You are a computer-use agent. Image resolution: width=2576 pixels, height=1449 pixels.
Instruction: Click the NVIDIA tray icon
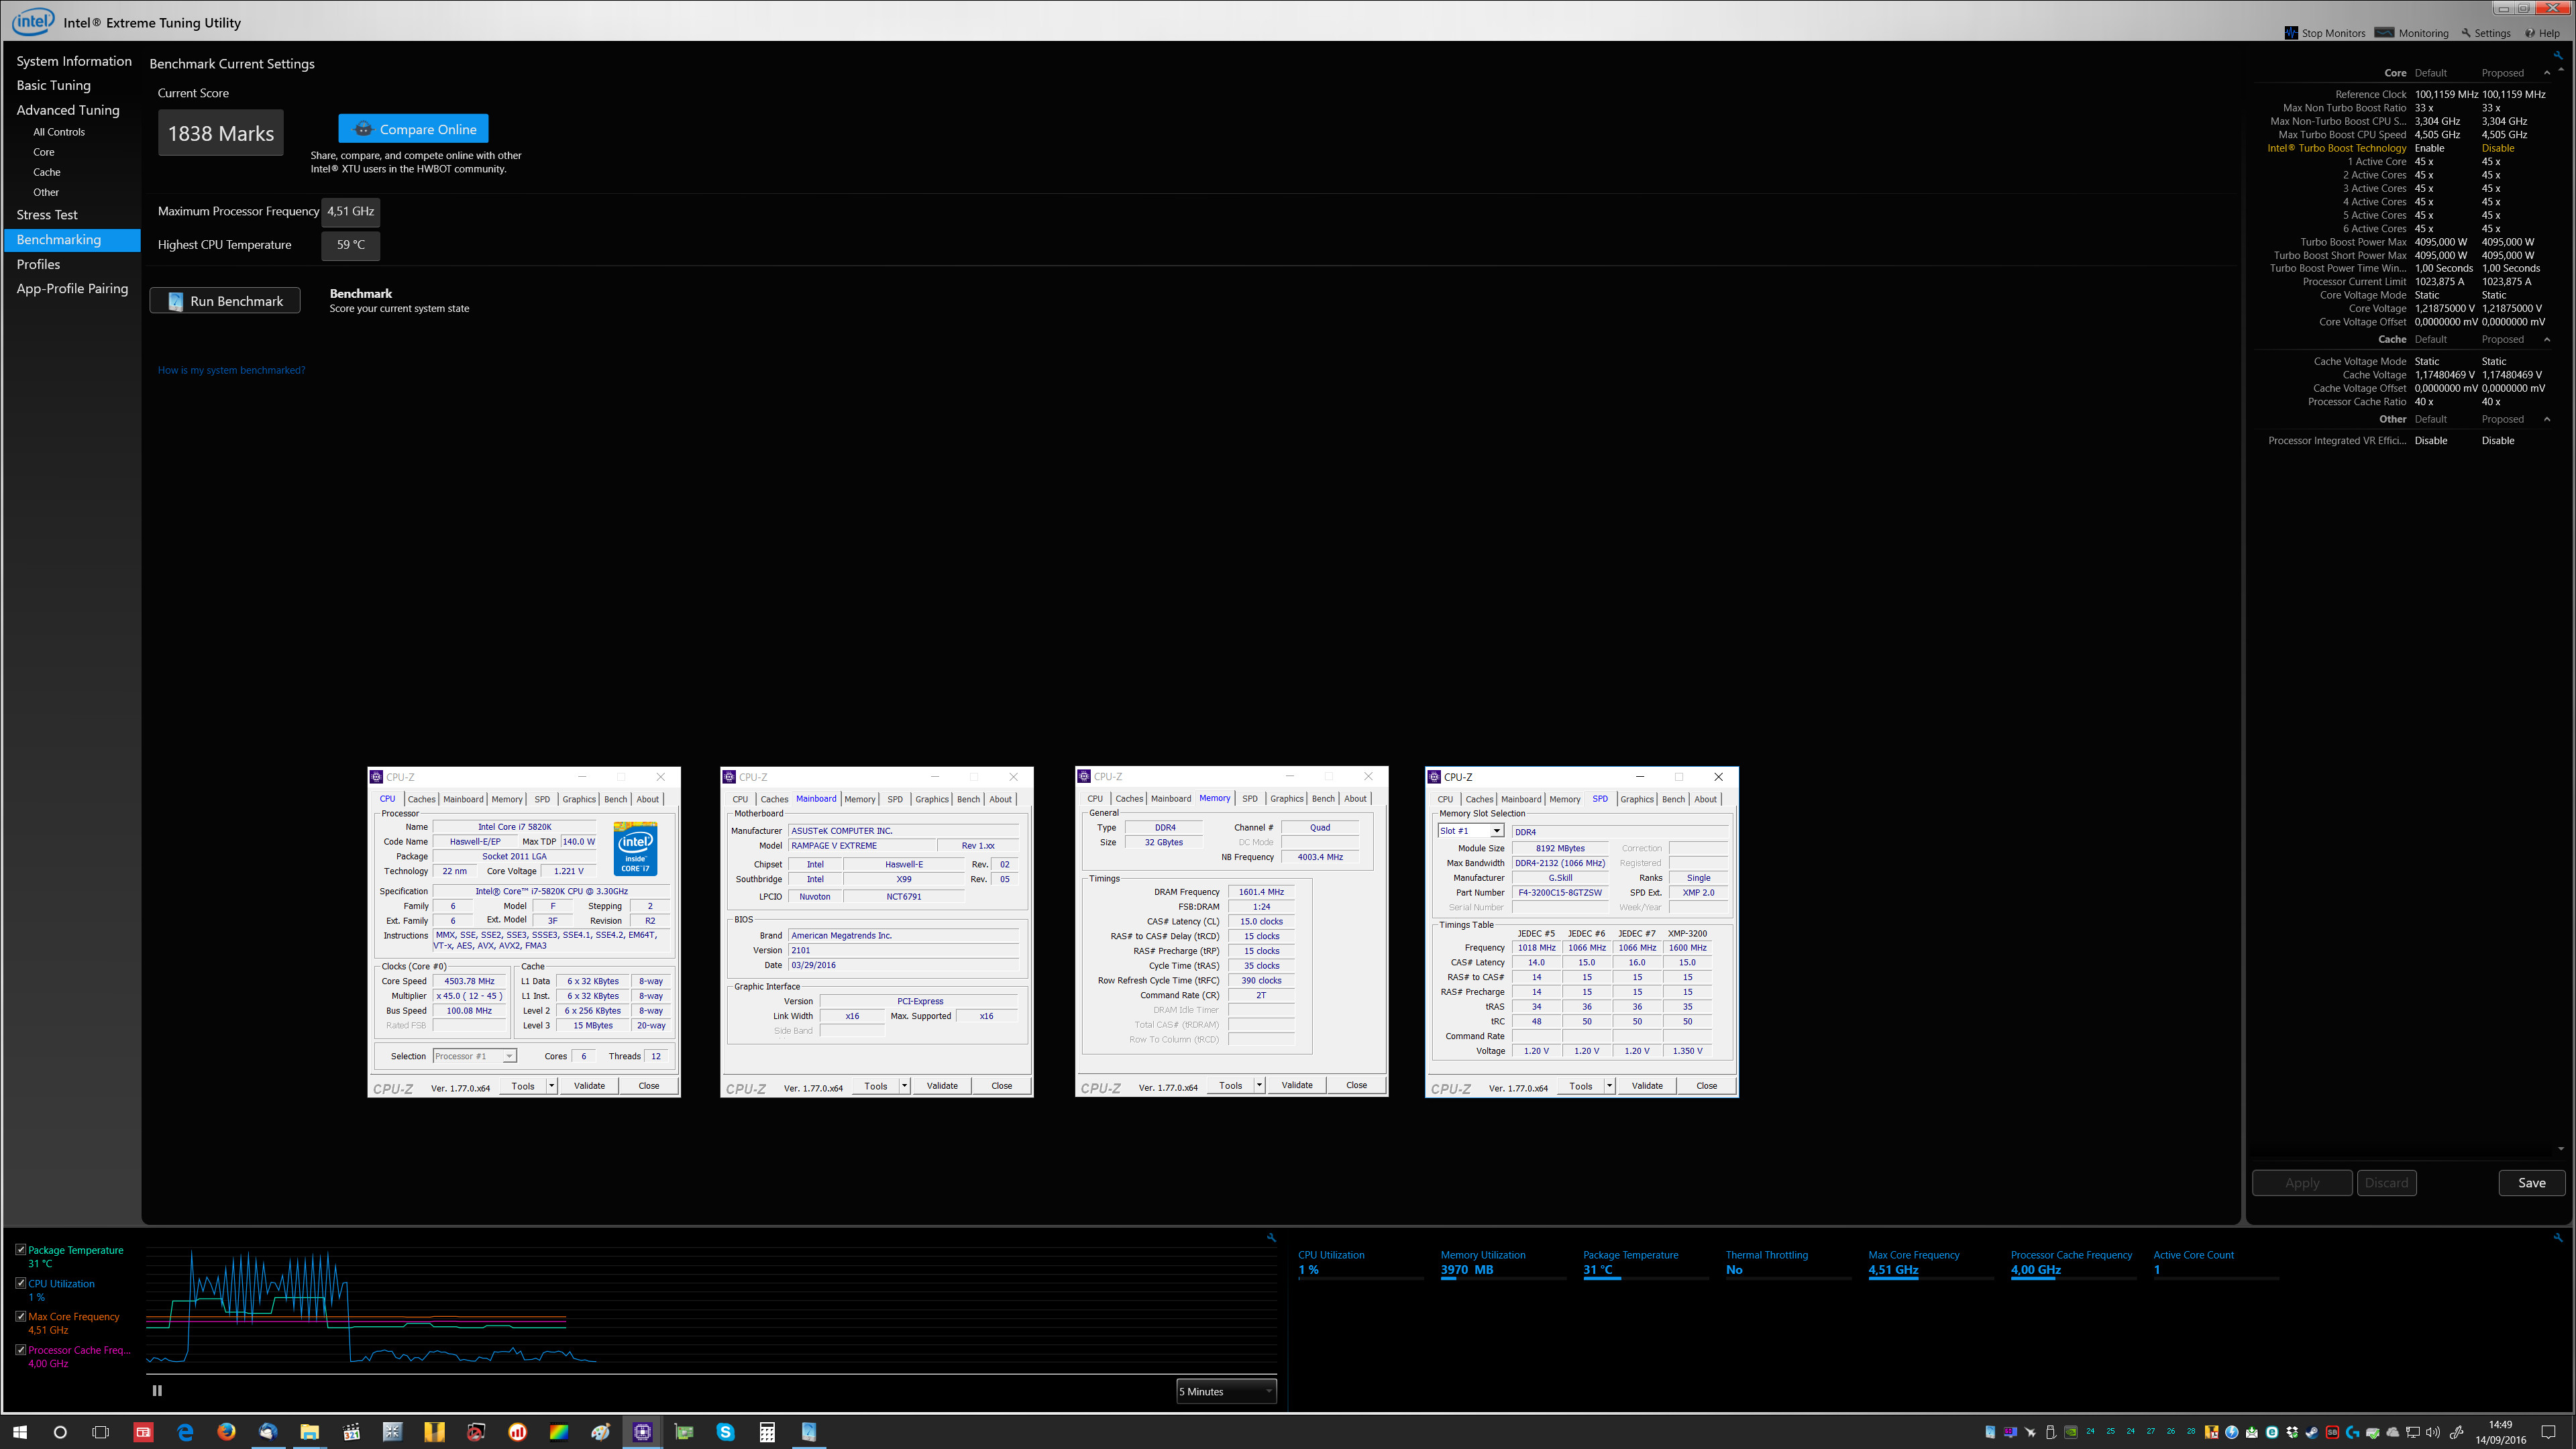coord(2071,1432)
